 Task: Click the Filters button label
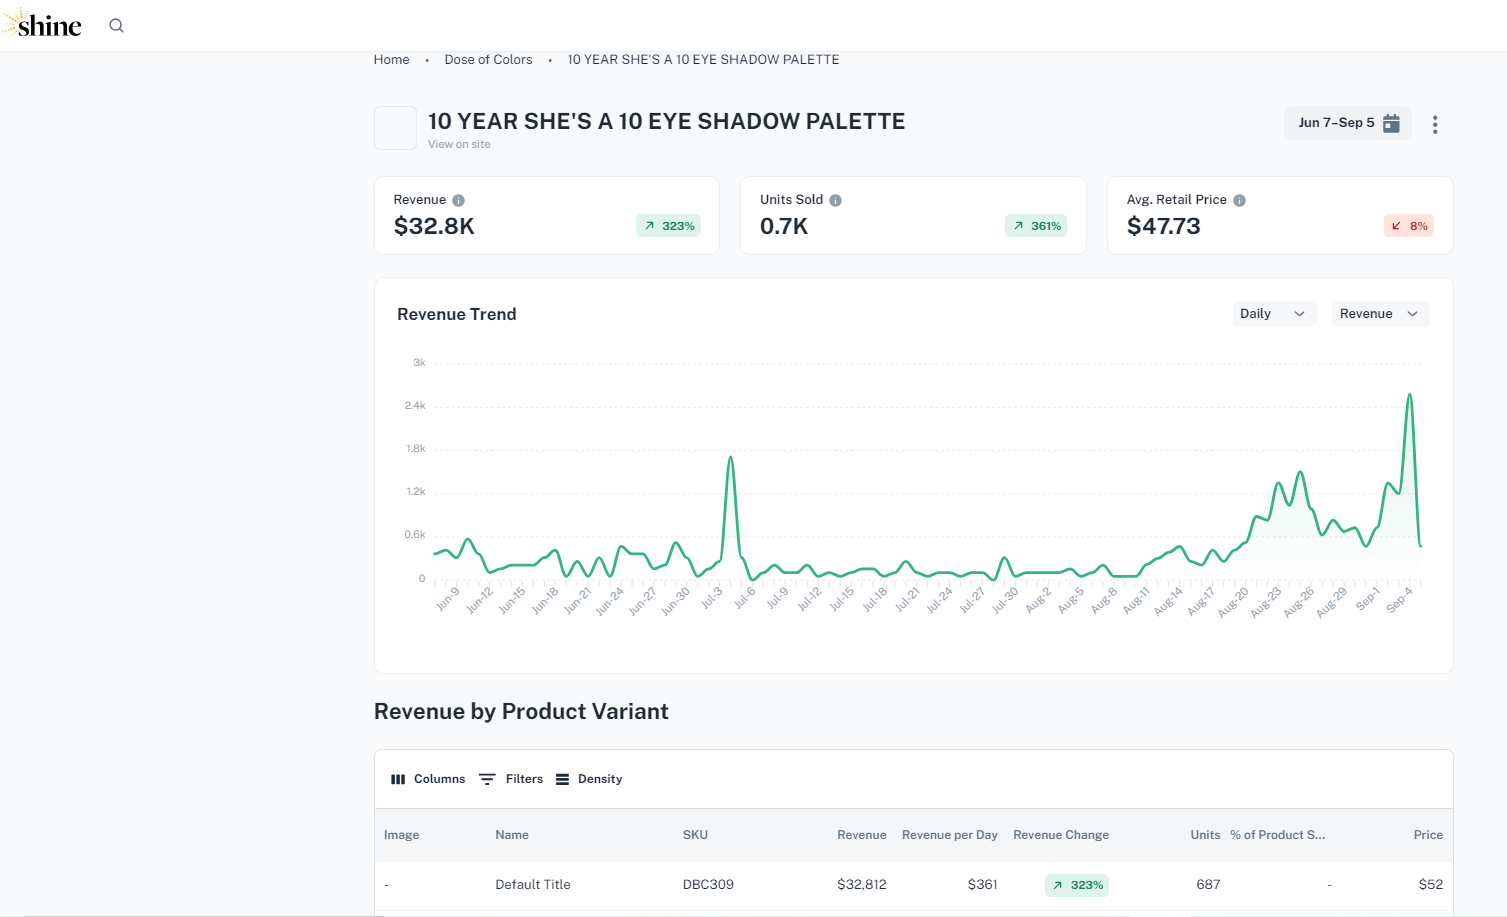(x=524, y=779)
